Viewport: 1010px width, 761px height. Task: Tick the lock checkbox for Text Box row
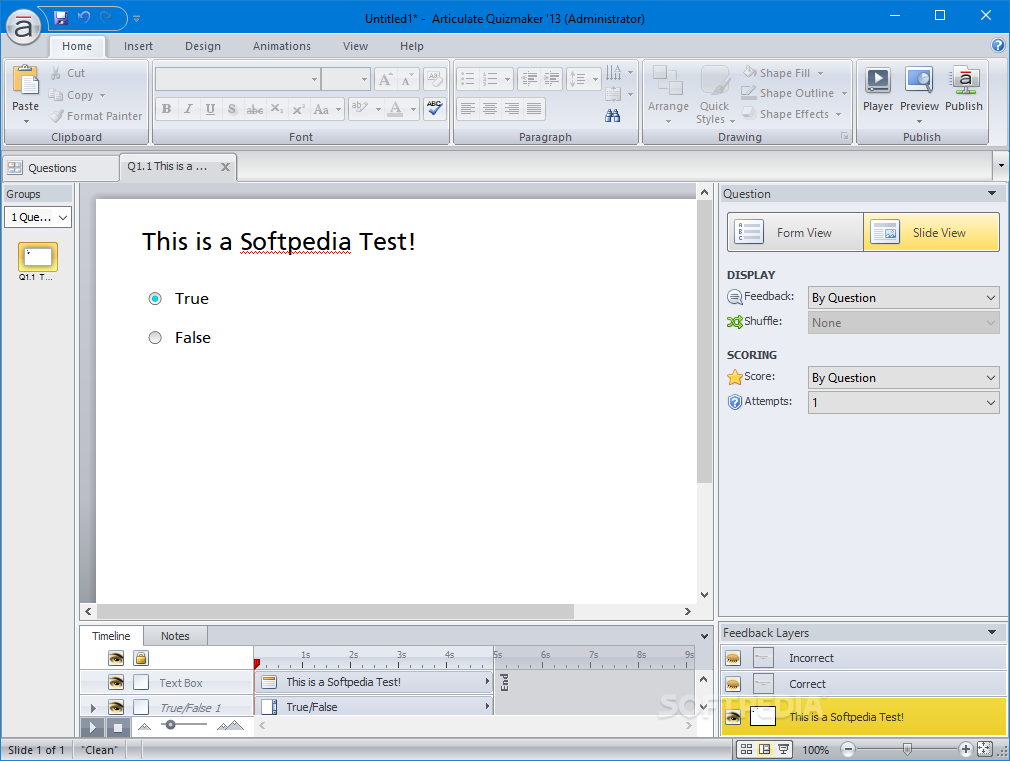(141, 682)
